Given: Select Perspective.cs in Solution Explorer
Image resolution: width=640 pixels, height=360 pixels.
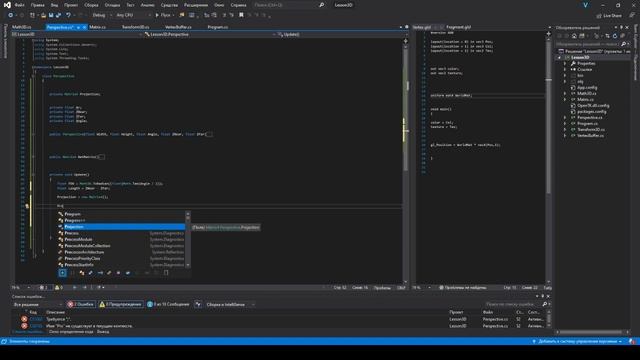Looking at the screenshot, I should point(589,118).
